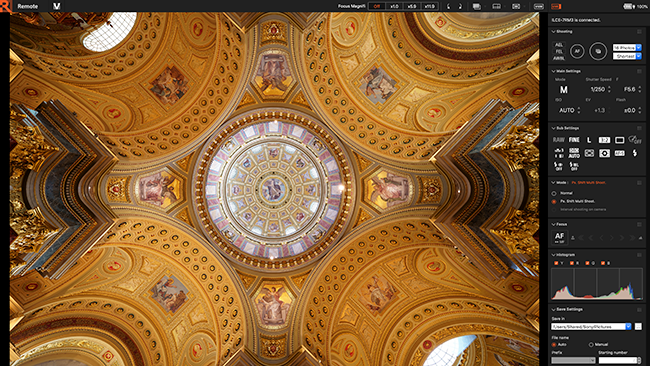Click the 3:2 aspect ratio icon

click(x=604, y=140)
